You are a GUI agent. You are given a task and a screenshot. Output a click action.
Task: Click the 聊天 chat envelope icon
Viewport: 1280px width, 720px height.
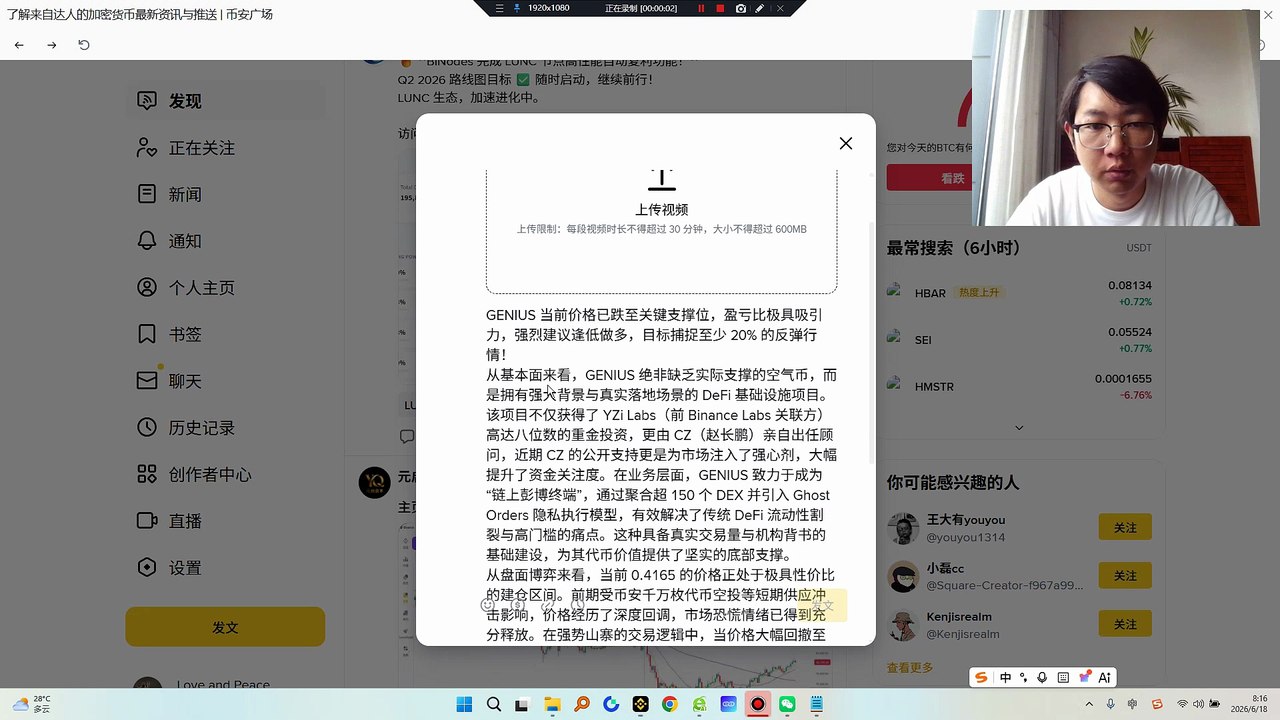(x=147, y=381)
